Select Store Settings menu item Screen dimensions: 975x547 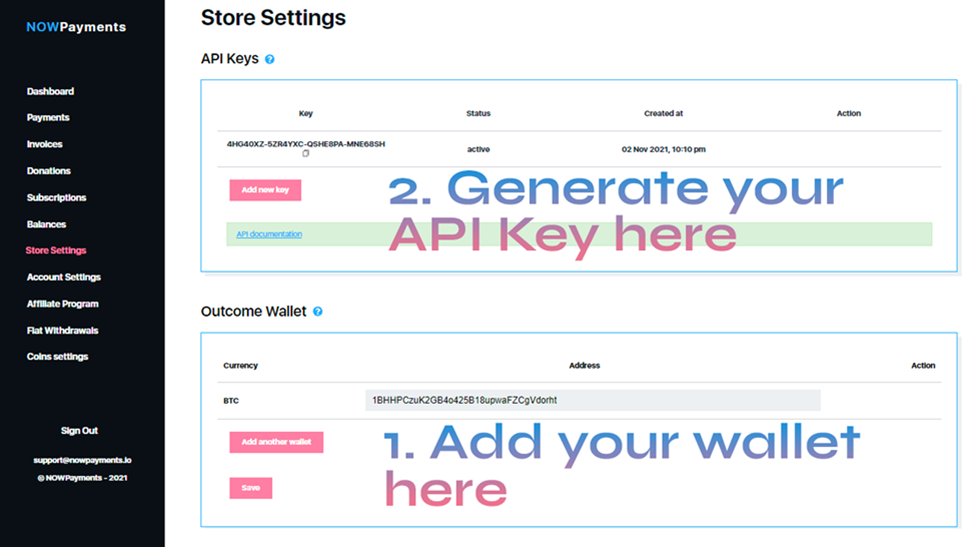[56, 251]
